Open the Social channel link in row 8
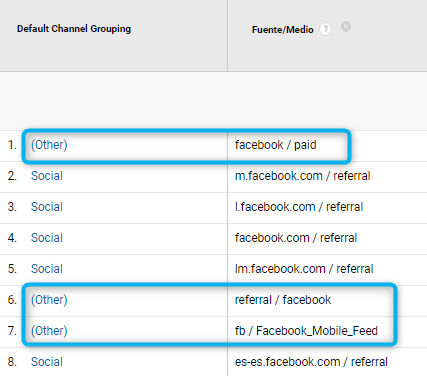The width and height of the screenshot is (427, 376). coord(47,362)
